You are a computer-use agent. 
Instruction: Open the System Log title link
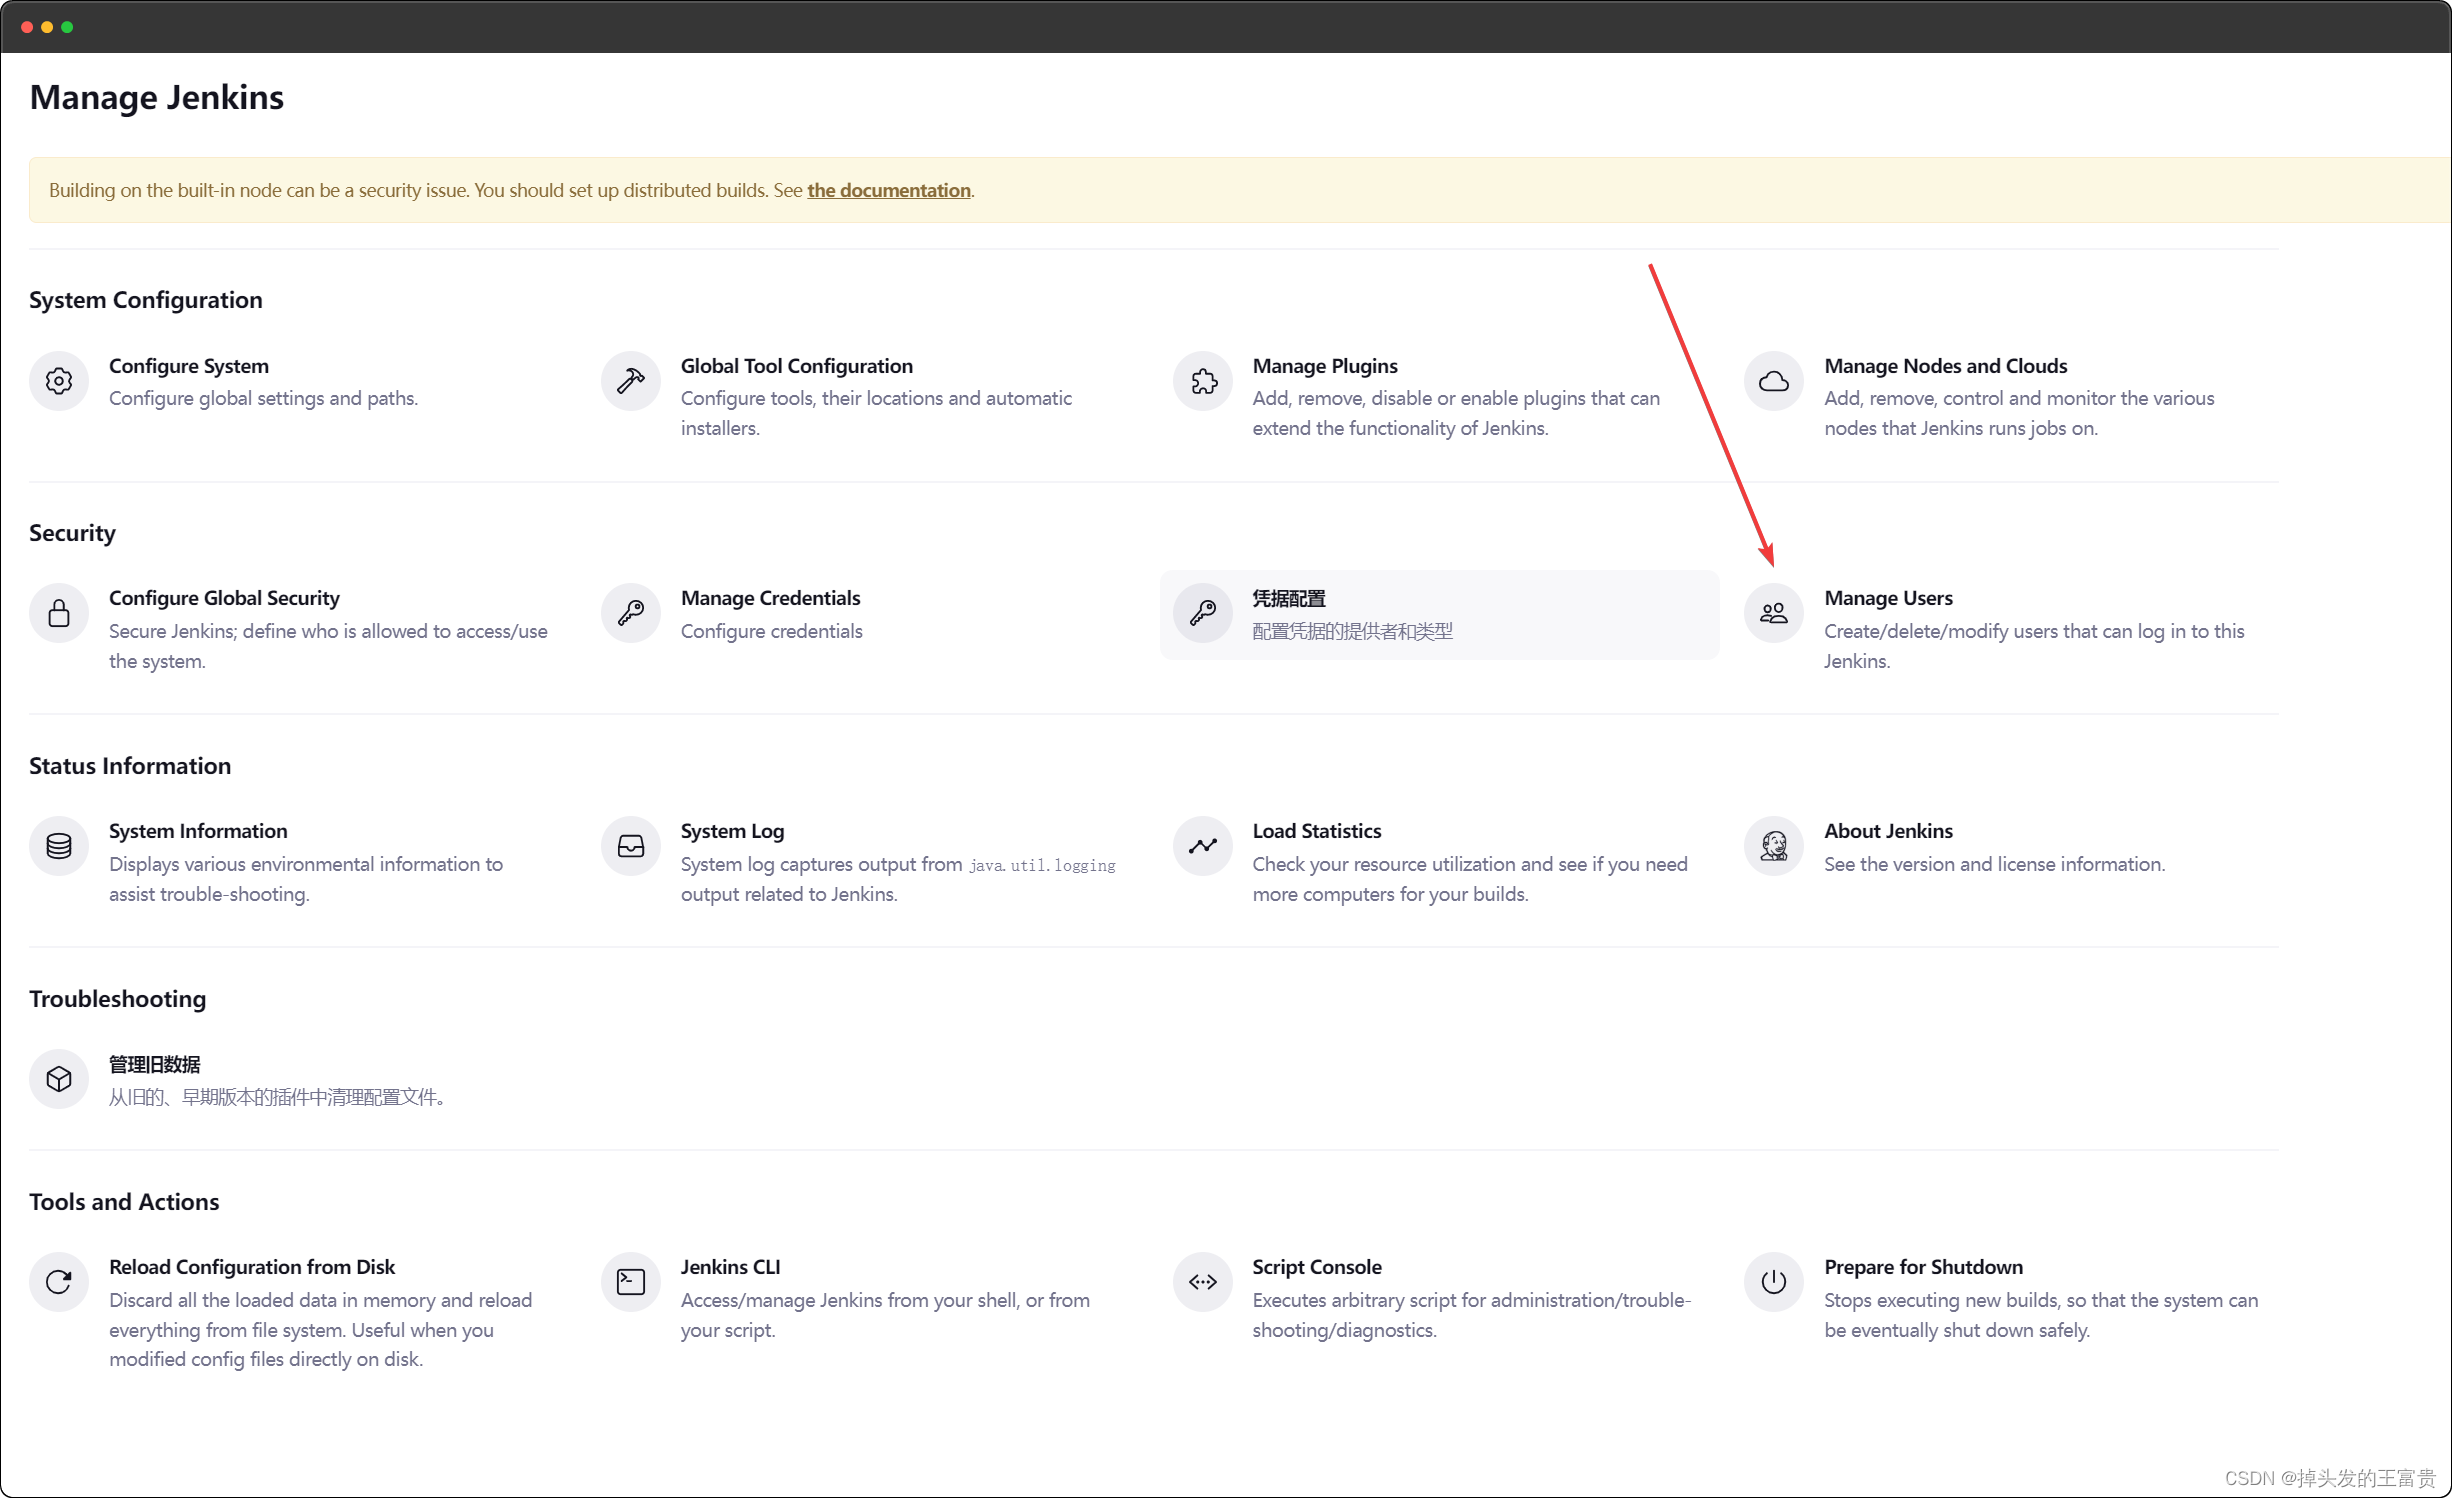pyautogui.click(x=732, y=831)
